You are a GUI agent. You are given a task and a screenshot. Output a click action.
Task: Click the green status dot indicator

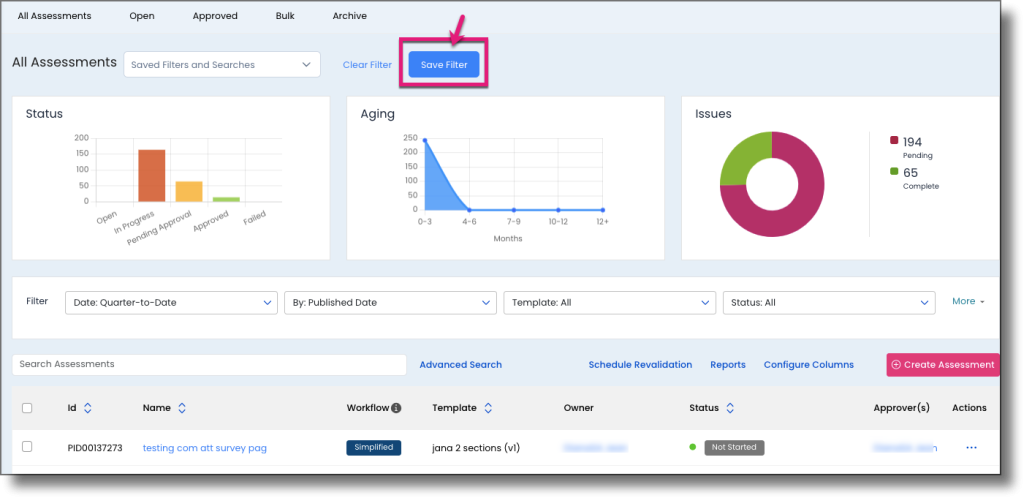pos(693,447)
